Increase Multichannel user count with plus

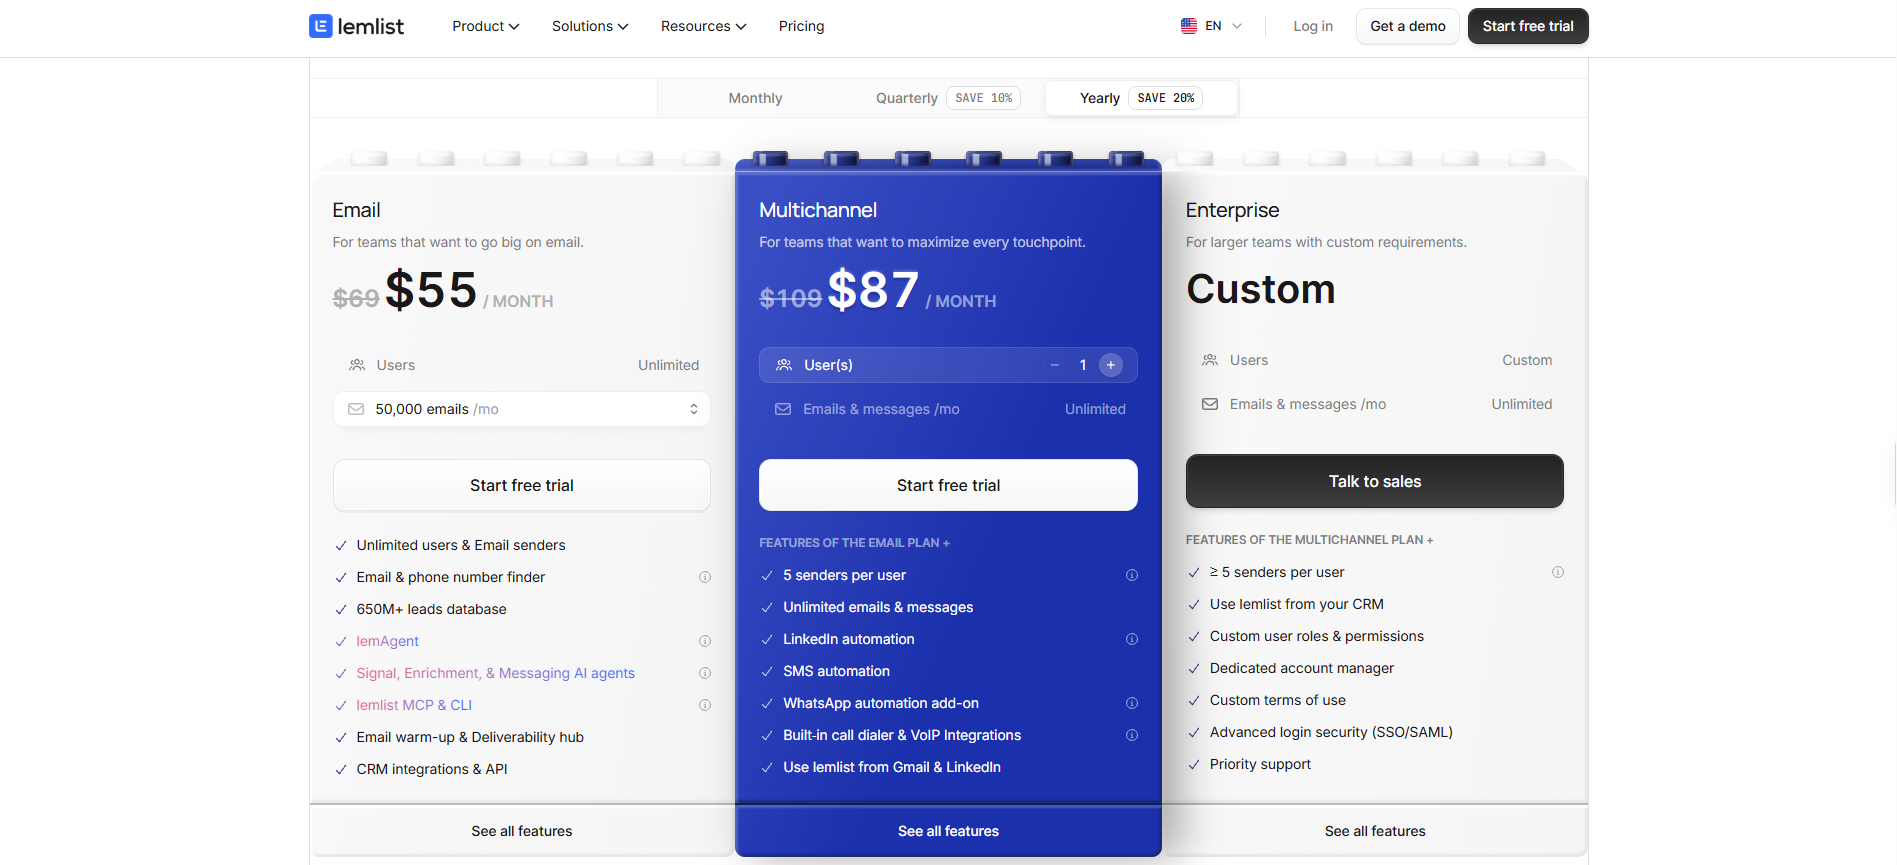pyautogui.click(x=1111, y=365)
